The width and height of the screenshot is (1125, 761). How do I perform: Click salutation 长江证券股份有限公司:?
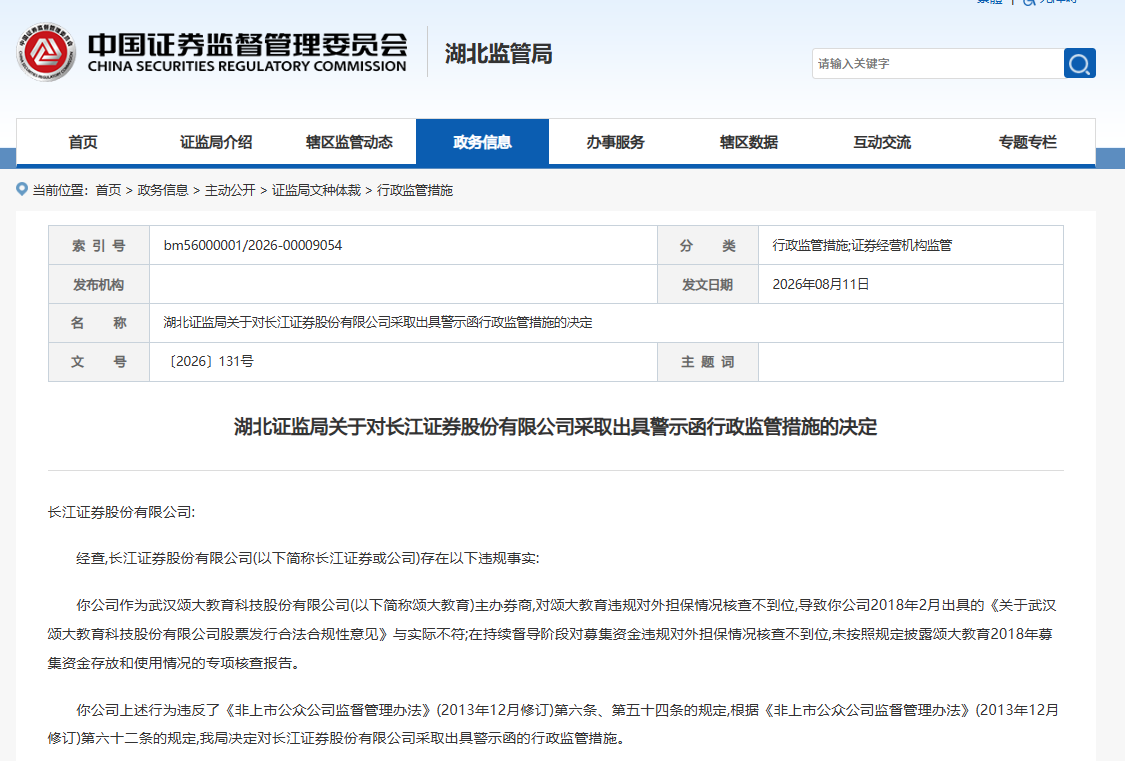(x=121, y=512)
